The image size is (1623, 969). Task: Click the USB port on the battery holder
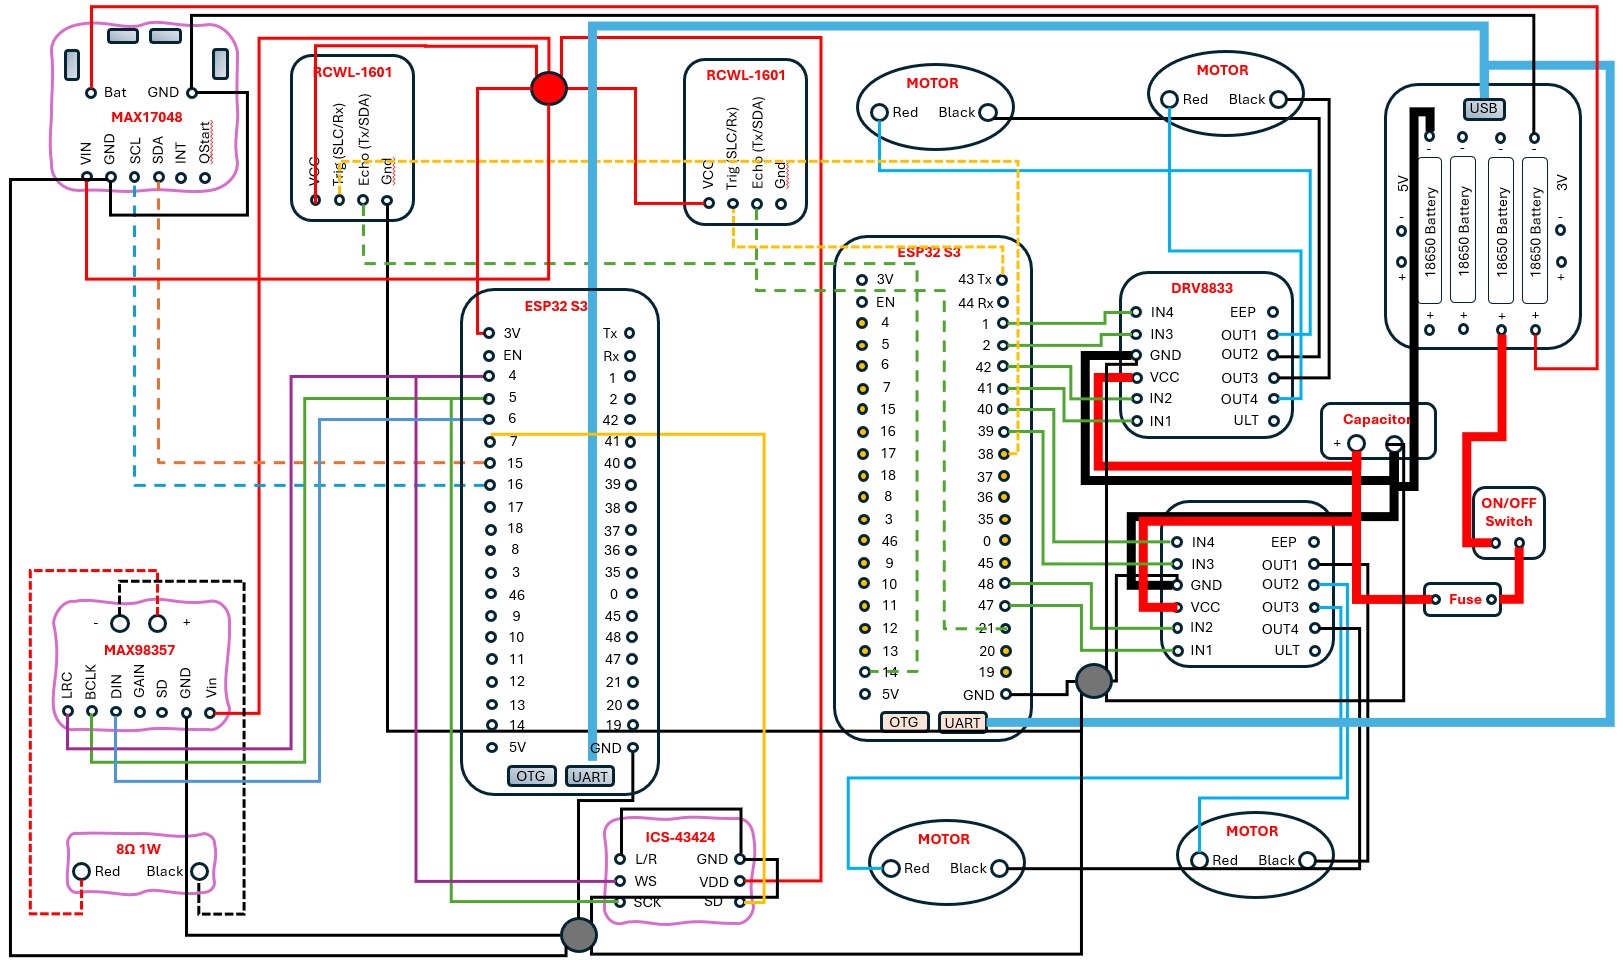click(1484, 108)
